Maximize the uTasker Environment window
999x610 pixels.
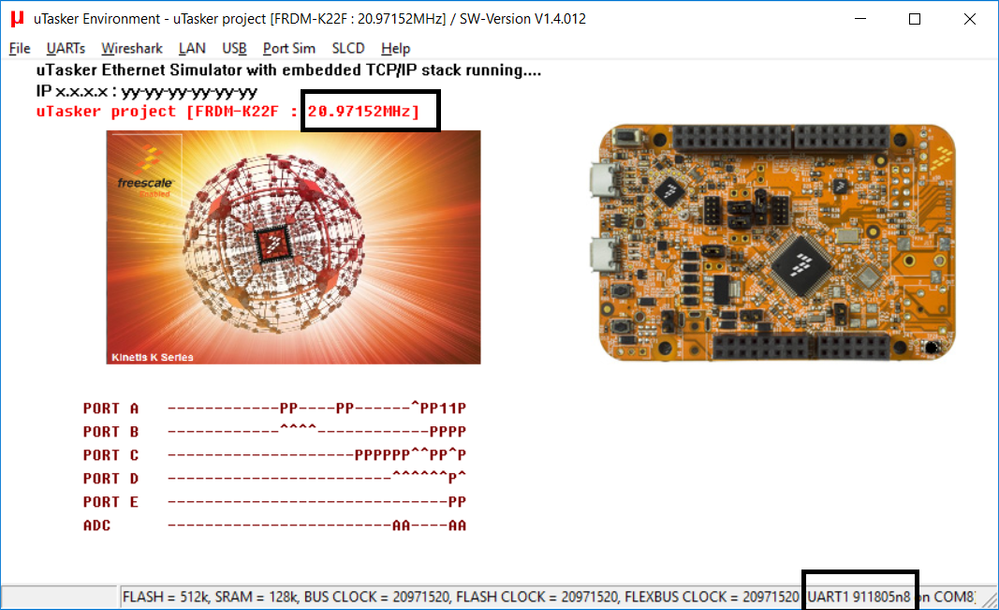pos(914,19)
